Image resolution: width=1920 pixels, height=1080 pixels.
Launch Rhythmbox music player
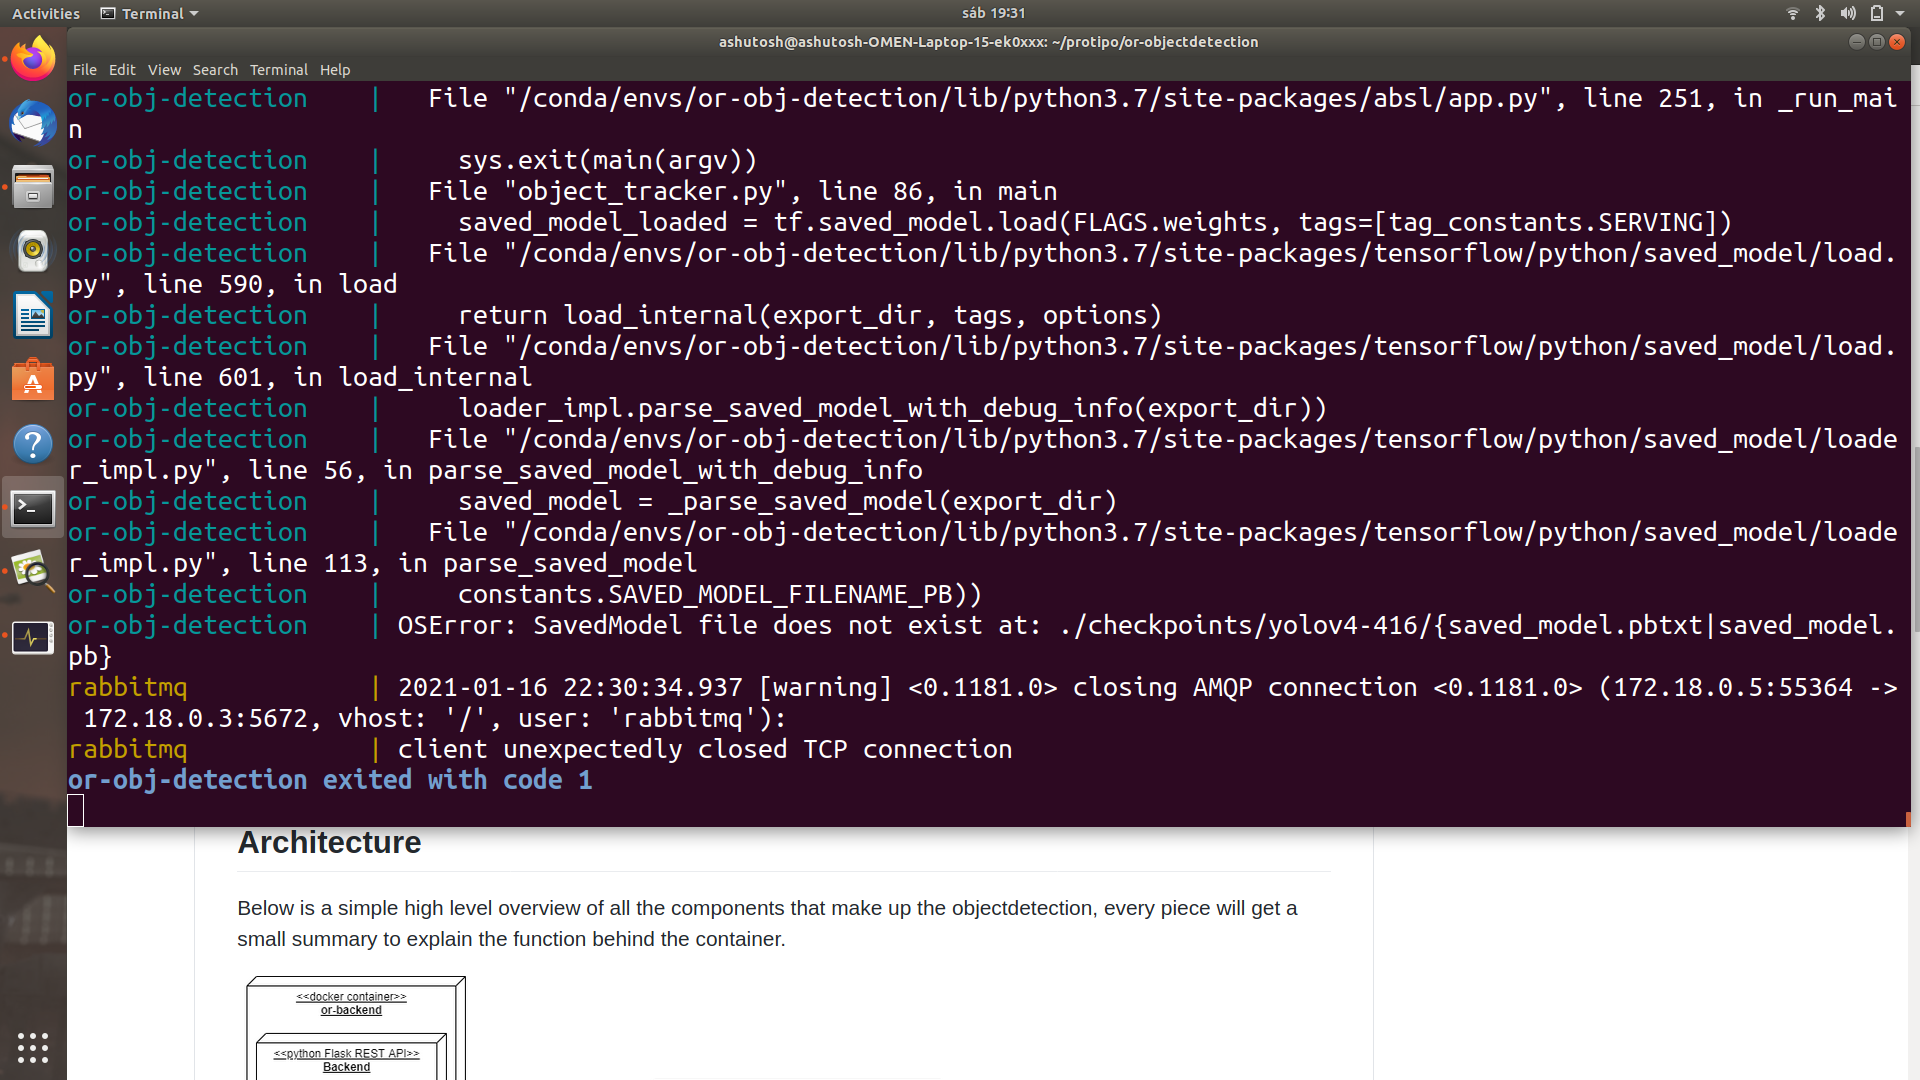pyautogui.click(x=33, y=251)
